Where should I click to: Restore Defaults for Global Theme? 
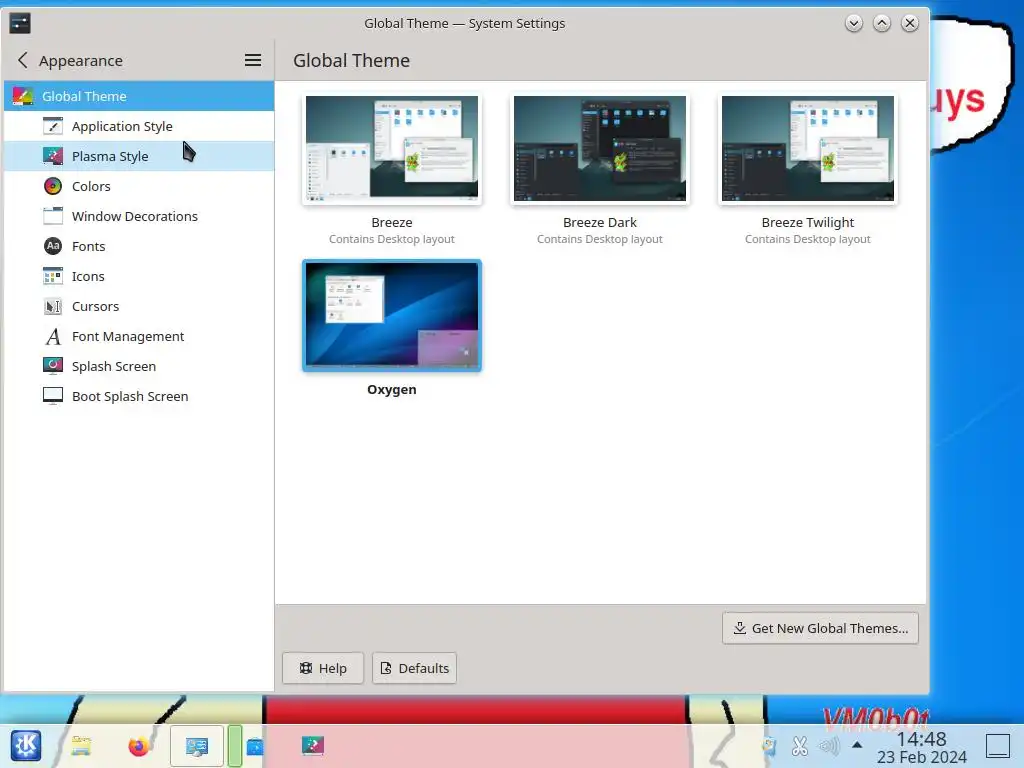coord(414,668)
